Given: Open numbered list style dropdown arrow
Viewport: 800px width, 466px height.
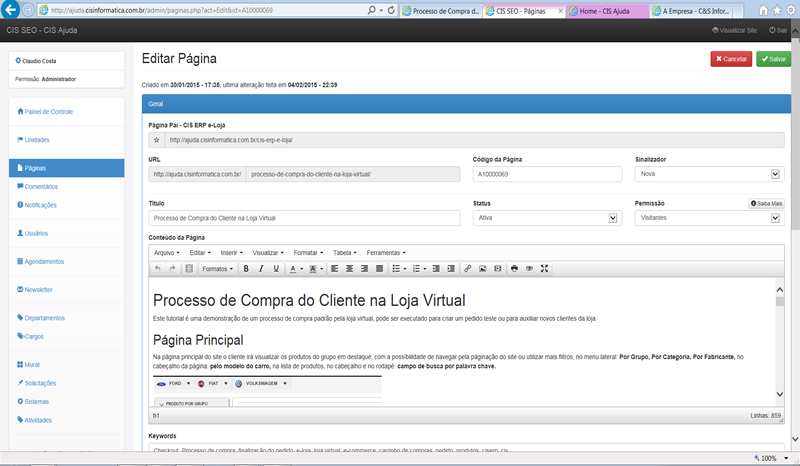Looking at the screenshot, I should 425,269.
